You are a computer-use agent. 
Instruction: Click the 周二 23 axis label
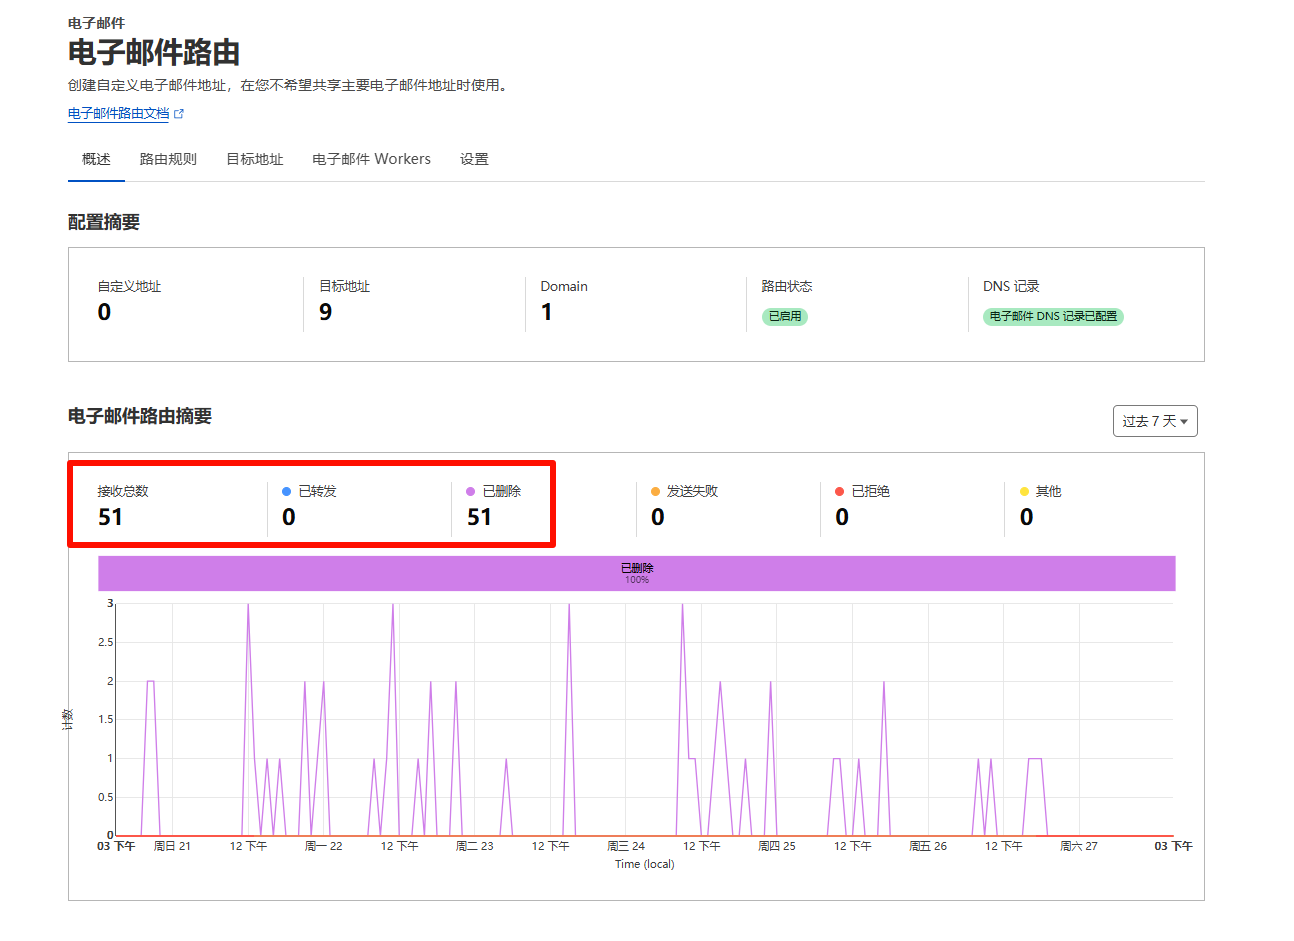pos(474,846)
